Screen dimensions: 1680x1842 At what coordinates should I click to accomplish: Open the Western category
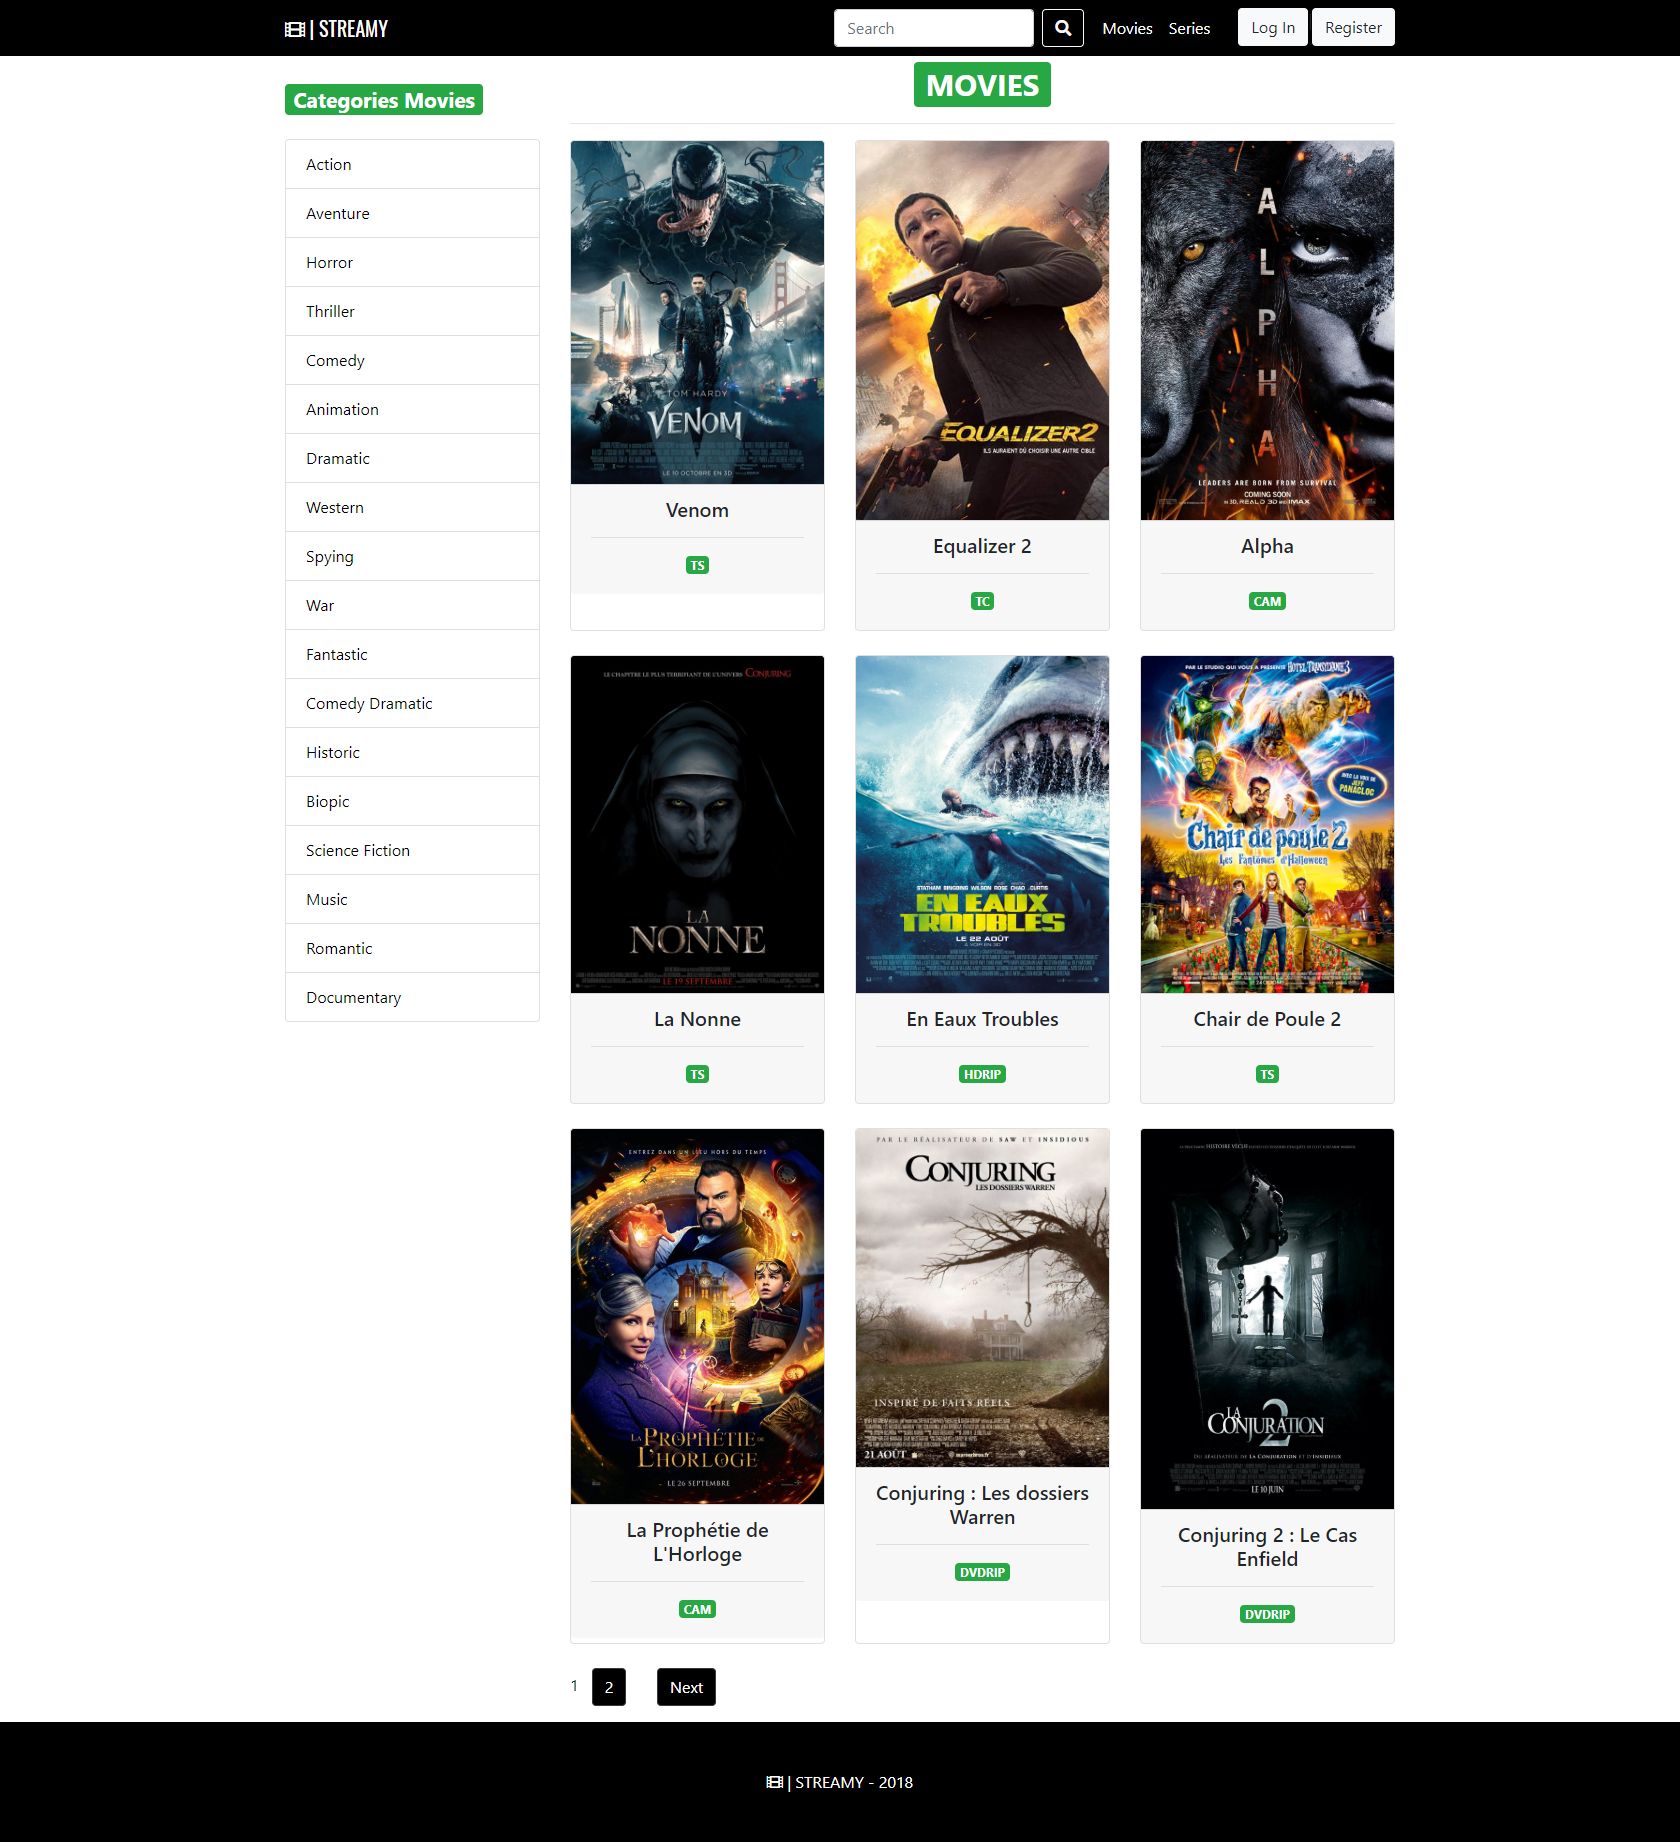(x=412, y=507)
